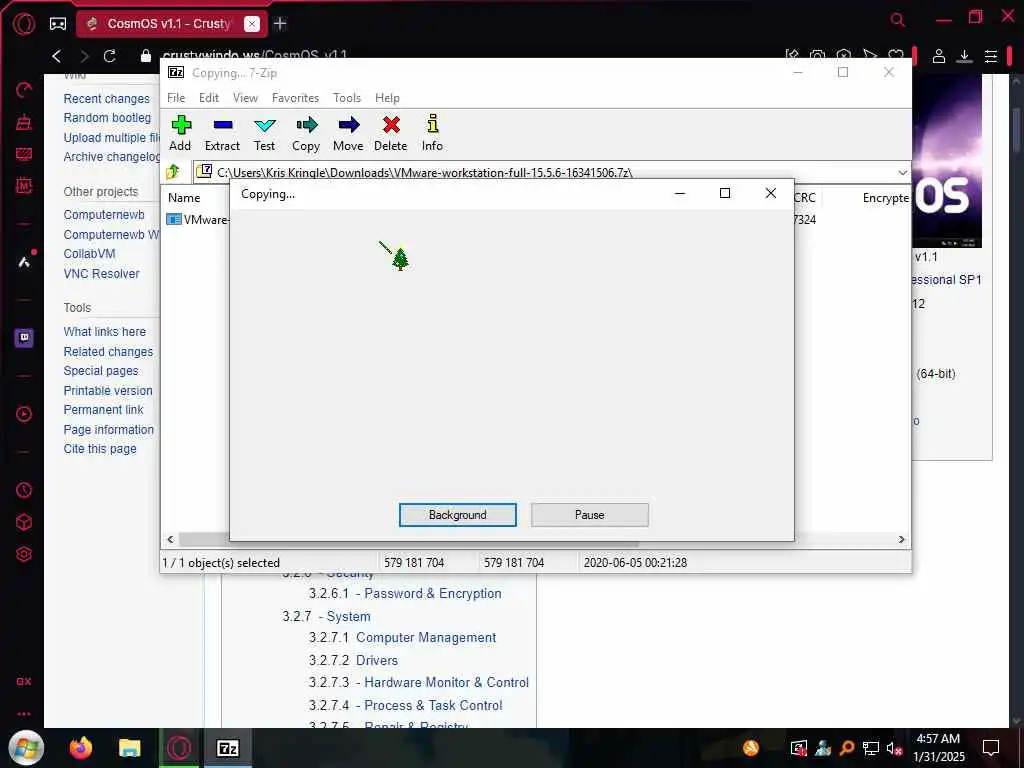Open the 7-Zip File menu

pyautogui.click(x=176, y=98)
